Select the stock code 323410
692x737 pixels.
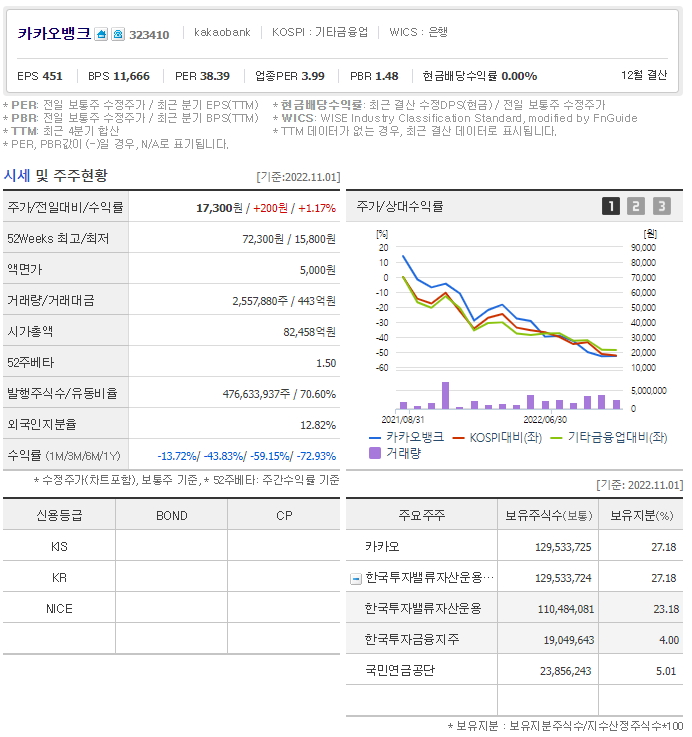(149, 35)
